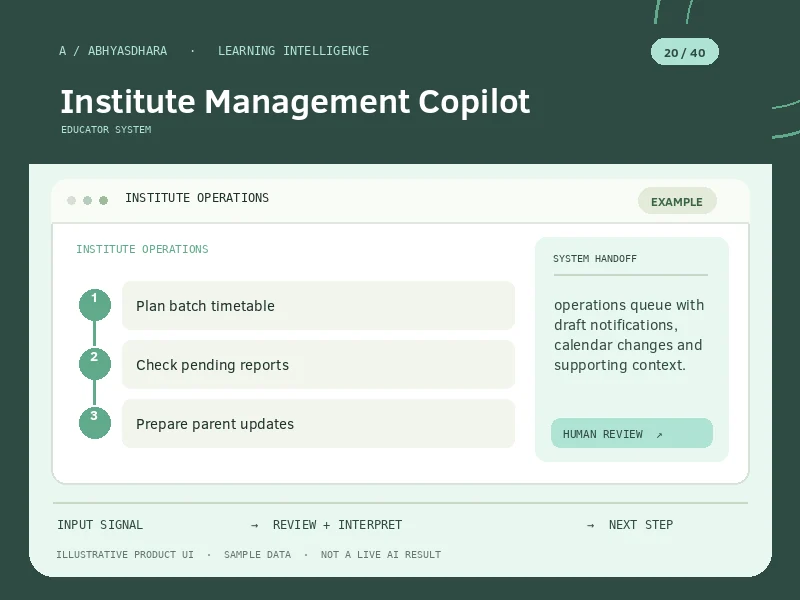
Task: Click the A / ABHYASDHARA brand text
Action: click(x=113, y=51)
